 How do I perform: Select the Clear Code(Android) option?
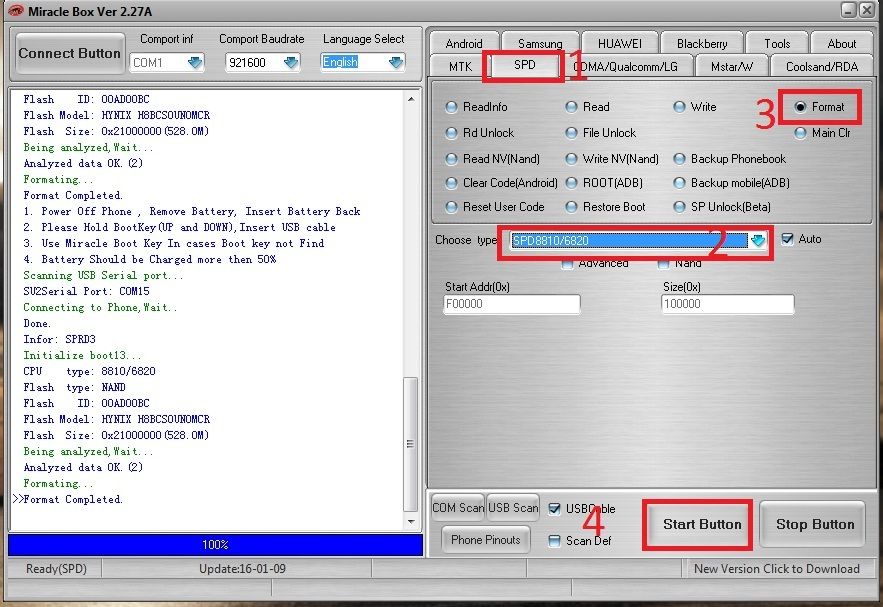(453, 183)
